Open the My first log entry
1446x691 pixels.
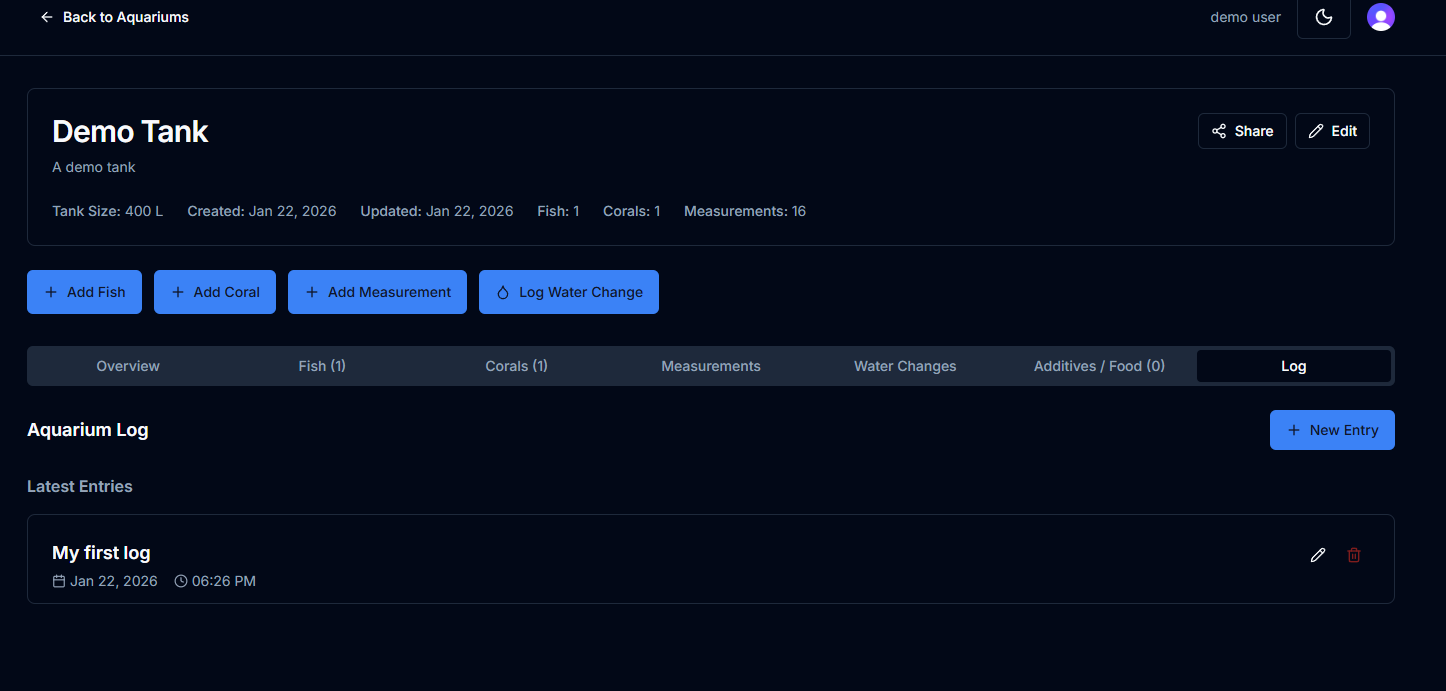101,553
